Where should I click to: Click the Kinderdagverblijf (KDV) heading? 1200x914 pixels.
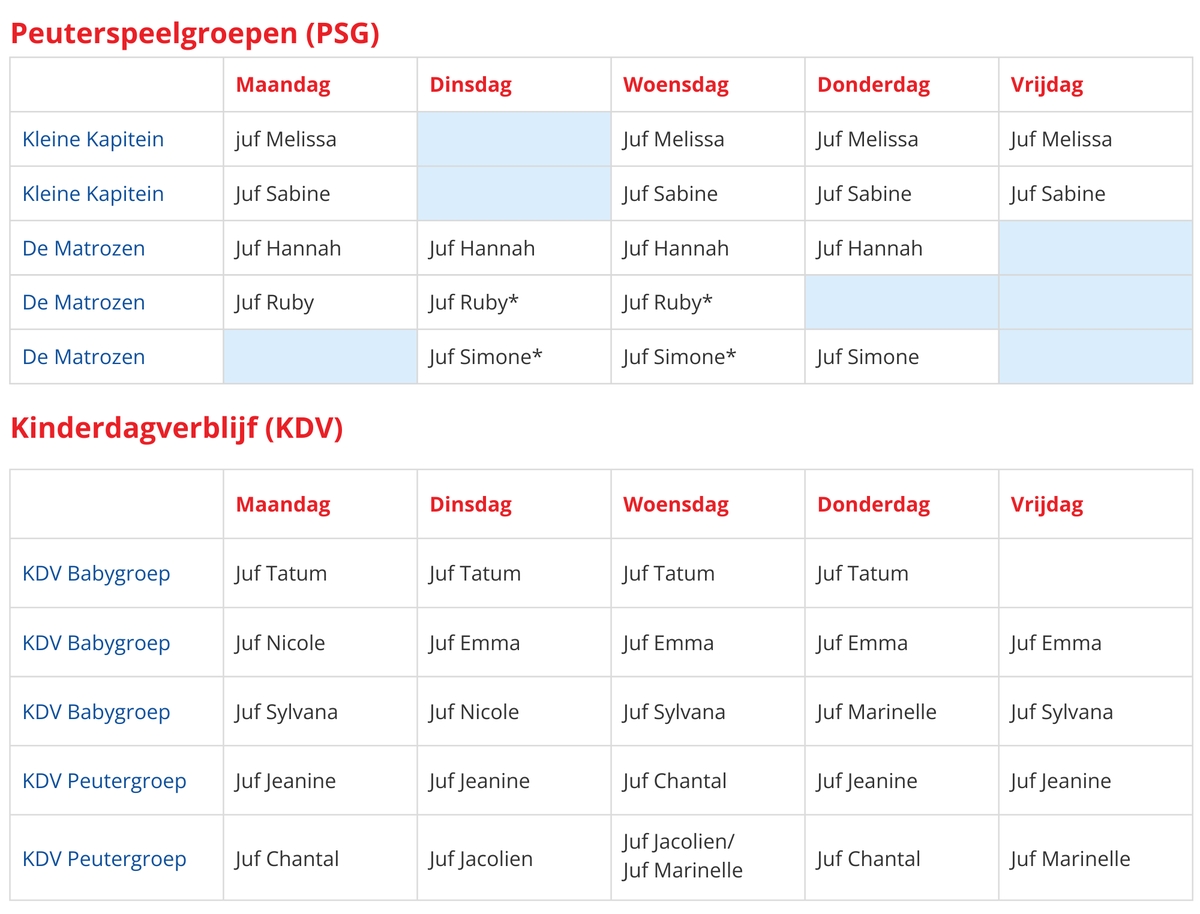(177, 428)
